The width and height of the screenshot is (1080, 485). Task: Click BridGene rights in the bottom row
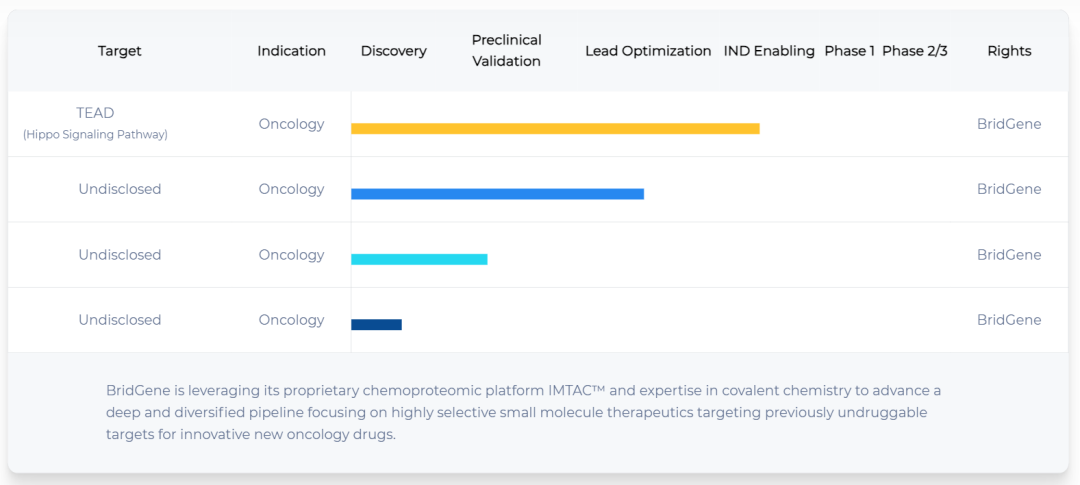point(1009,320)
